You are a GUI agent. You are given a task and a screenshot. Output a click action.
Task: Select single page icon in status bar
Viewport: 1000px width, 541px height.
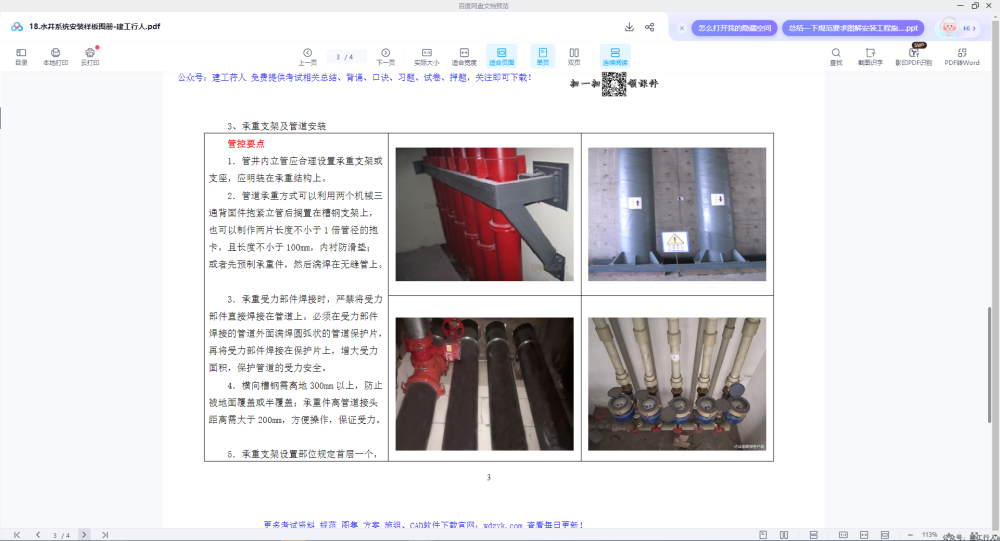click(x=763, y=535)
